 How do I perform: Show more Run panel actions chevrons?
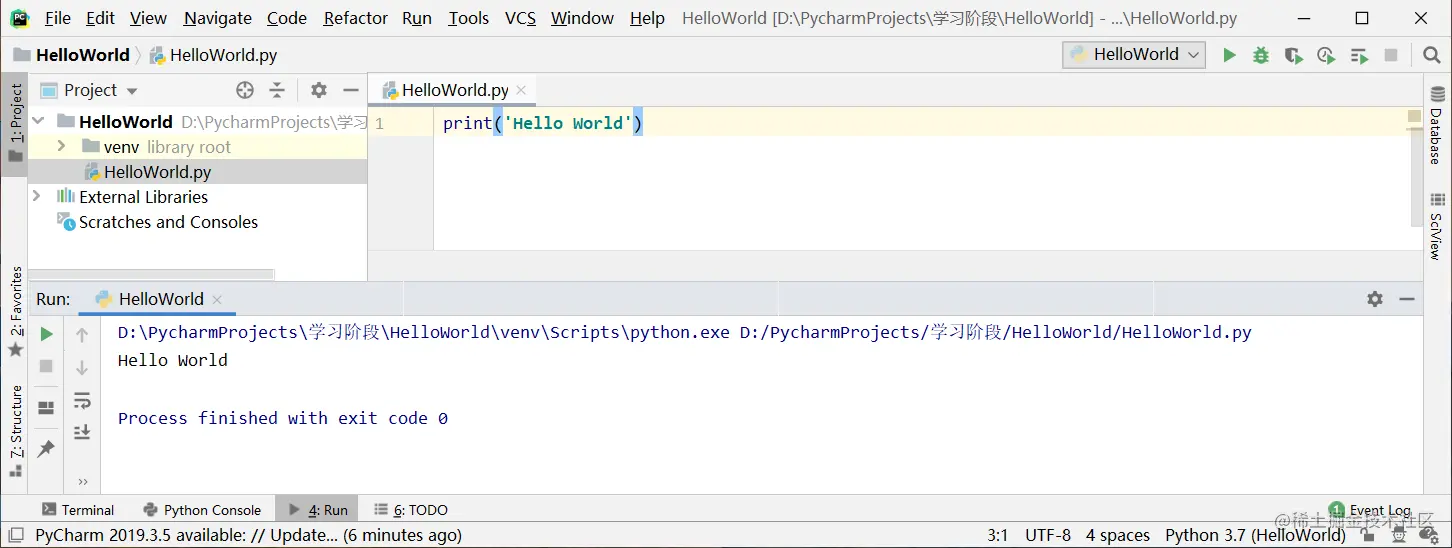click(82, 482)
